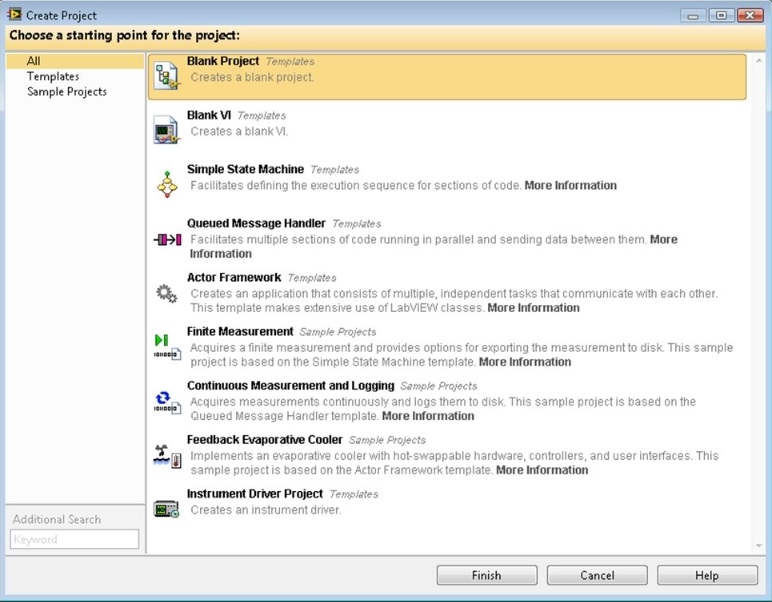
Task: Open More Information link for Actor Framework
Action: (x=533, y=308)
